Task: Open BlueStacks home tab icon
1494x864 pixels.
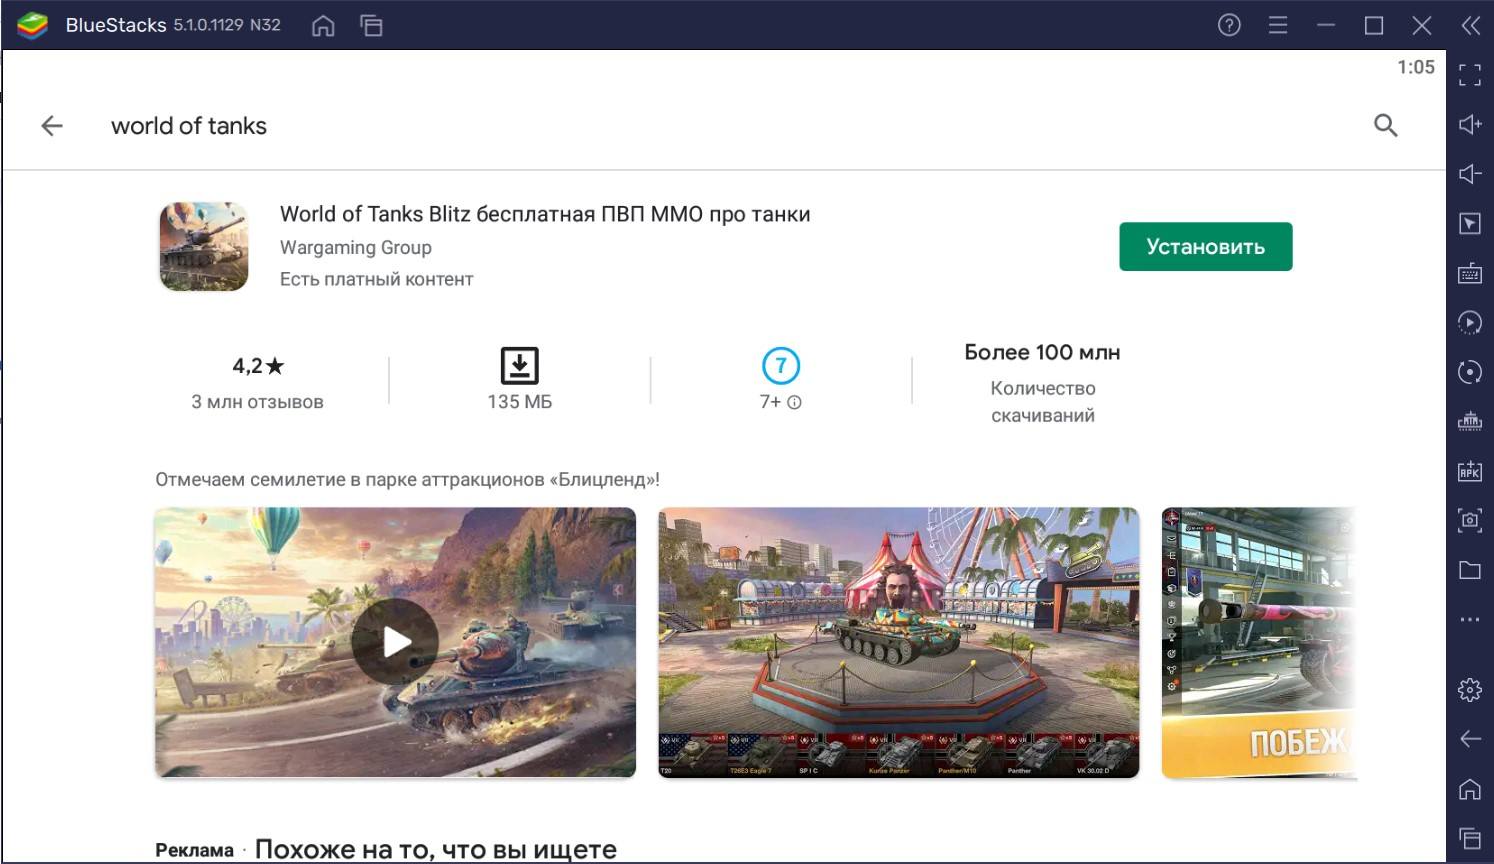Action: [x=323, y=26]
